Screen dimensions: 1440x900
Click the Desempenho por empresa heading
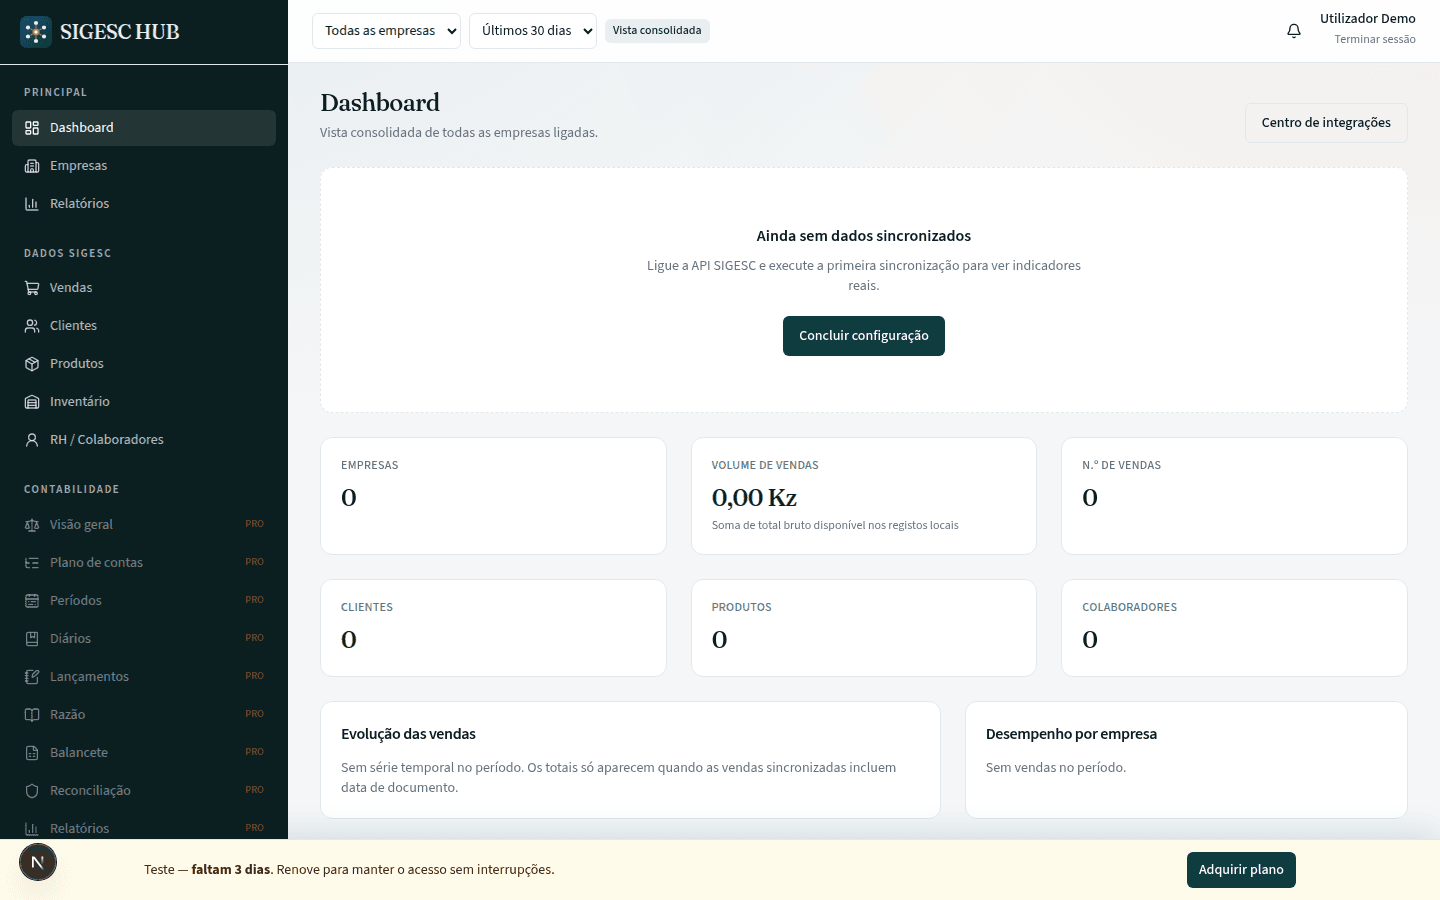pyautogui.click(x=1071, y=734)
